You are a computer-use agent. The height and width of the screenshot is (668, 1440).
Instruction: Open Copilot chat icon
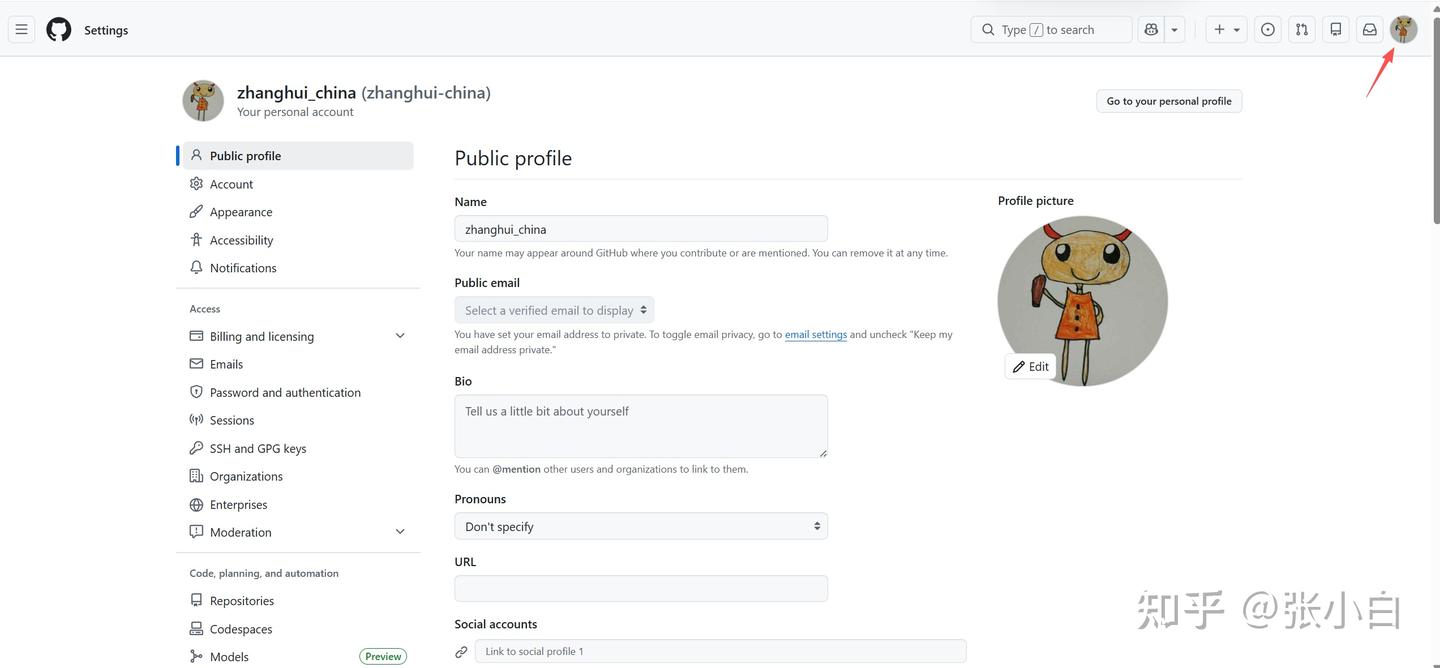tap(1151, 30)
